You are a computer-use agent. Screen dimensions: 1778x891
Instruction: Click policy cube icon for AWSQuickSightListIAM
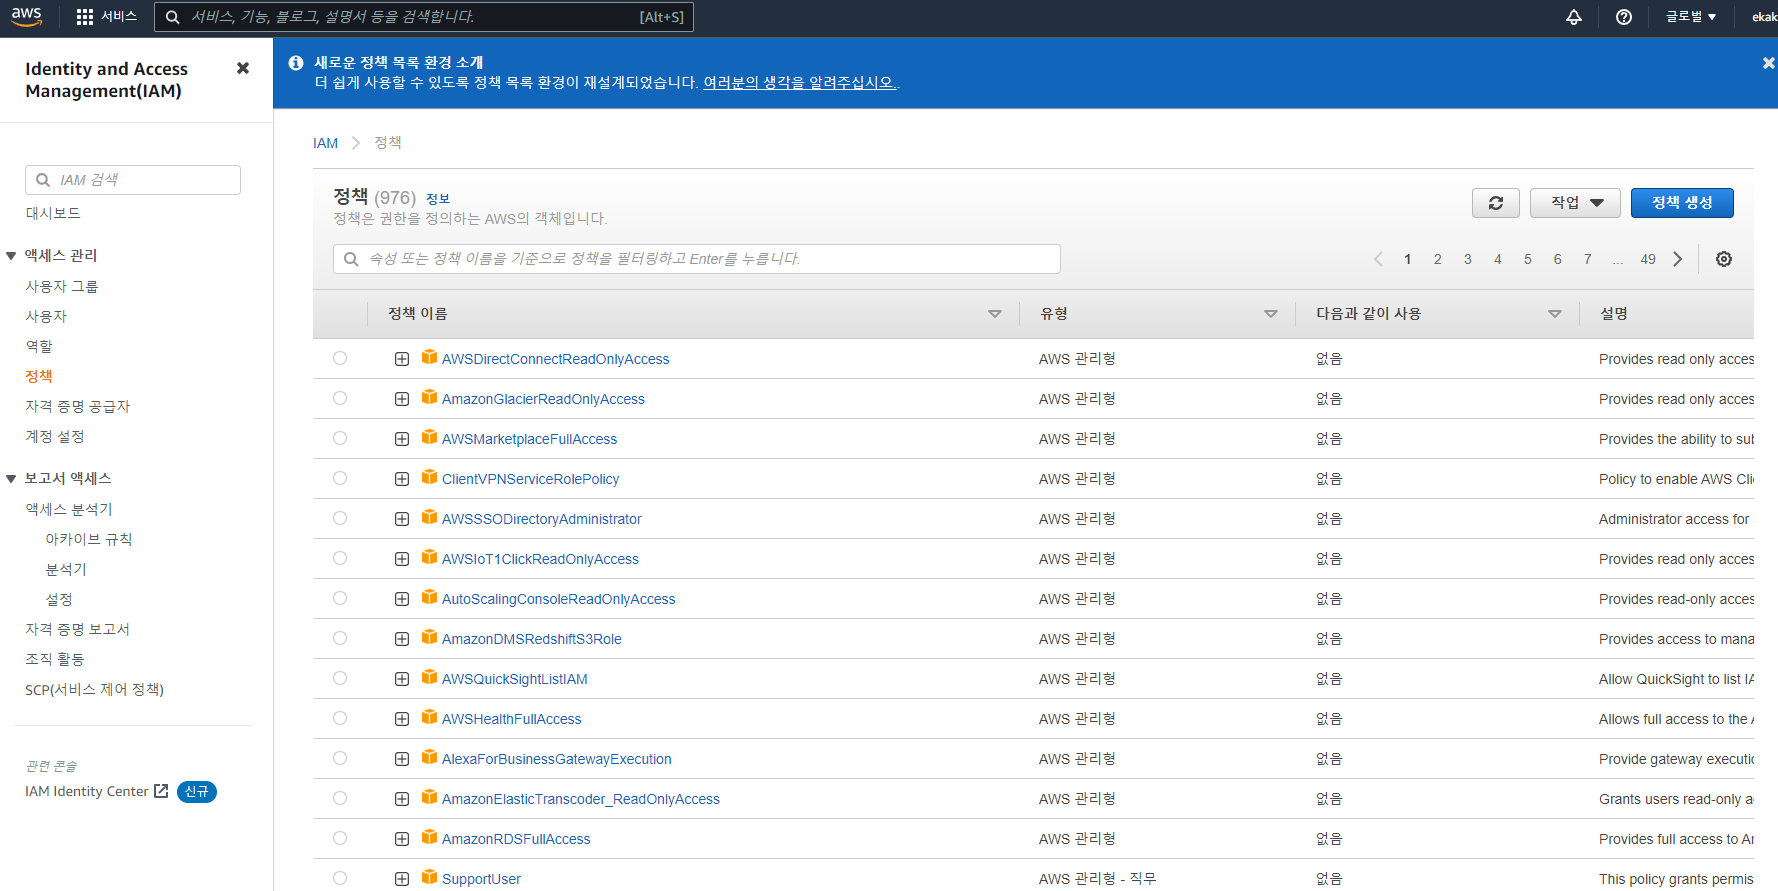[430, 677]
